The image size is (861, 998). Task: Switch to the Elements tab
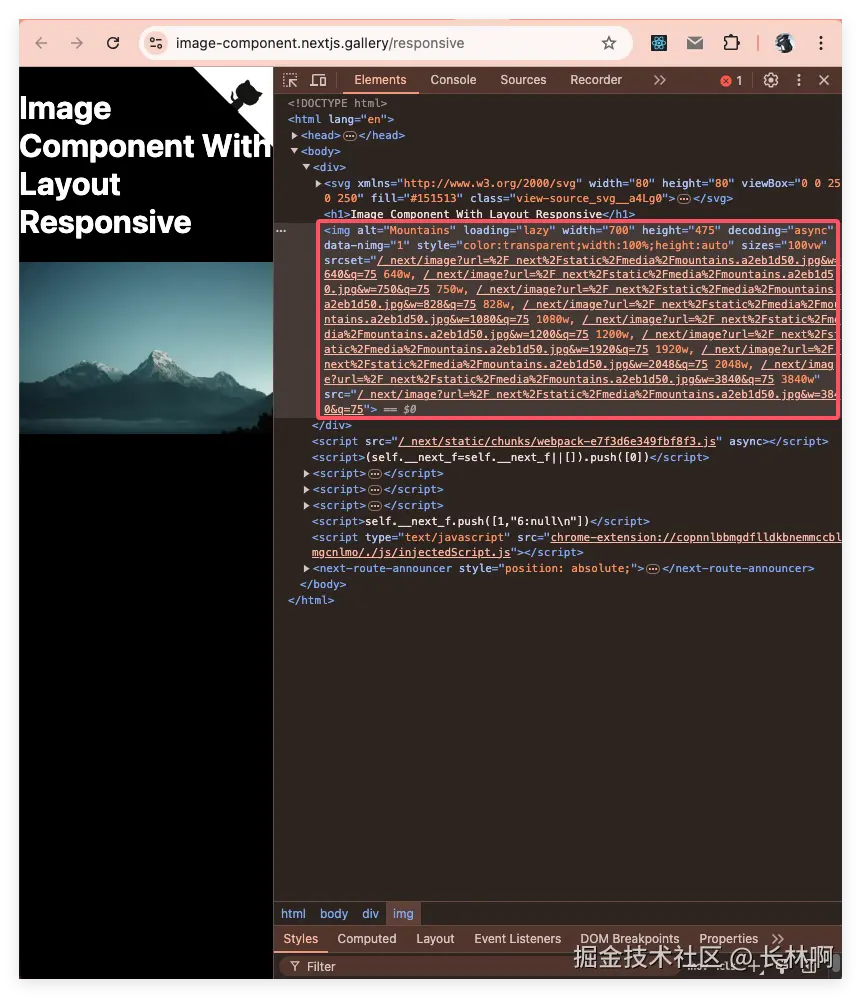coord(380,80)
